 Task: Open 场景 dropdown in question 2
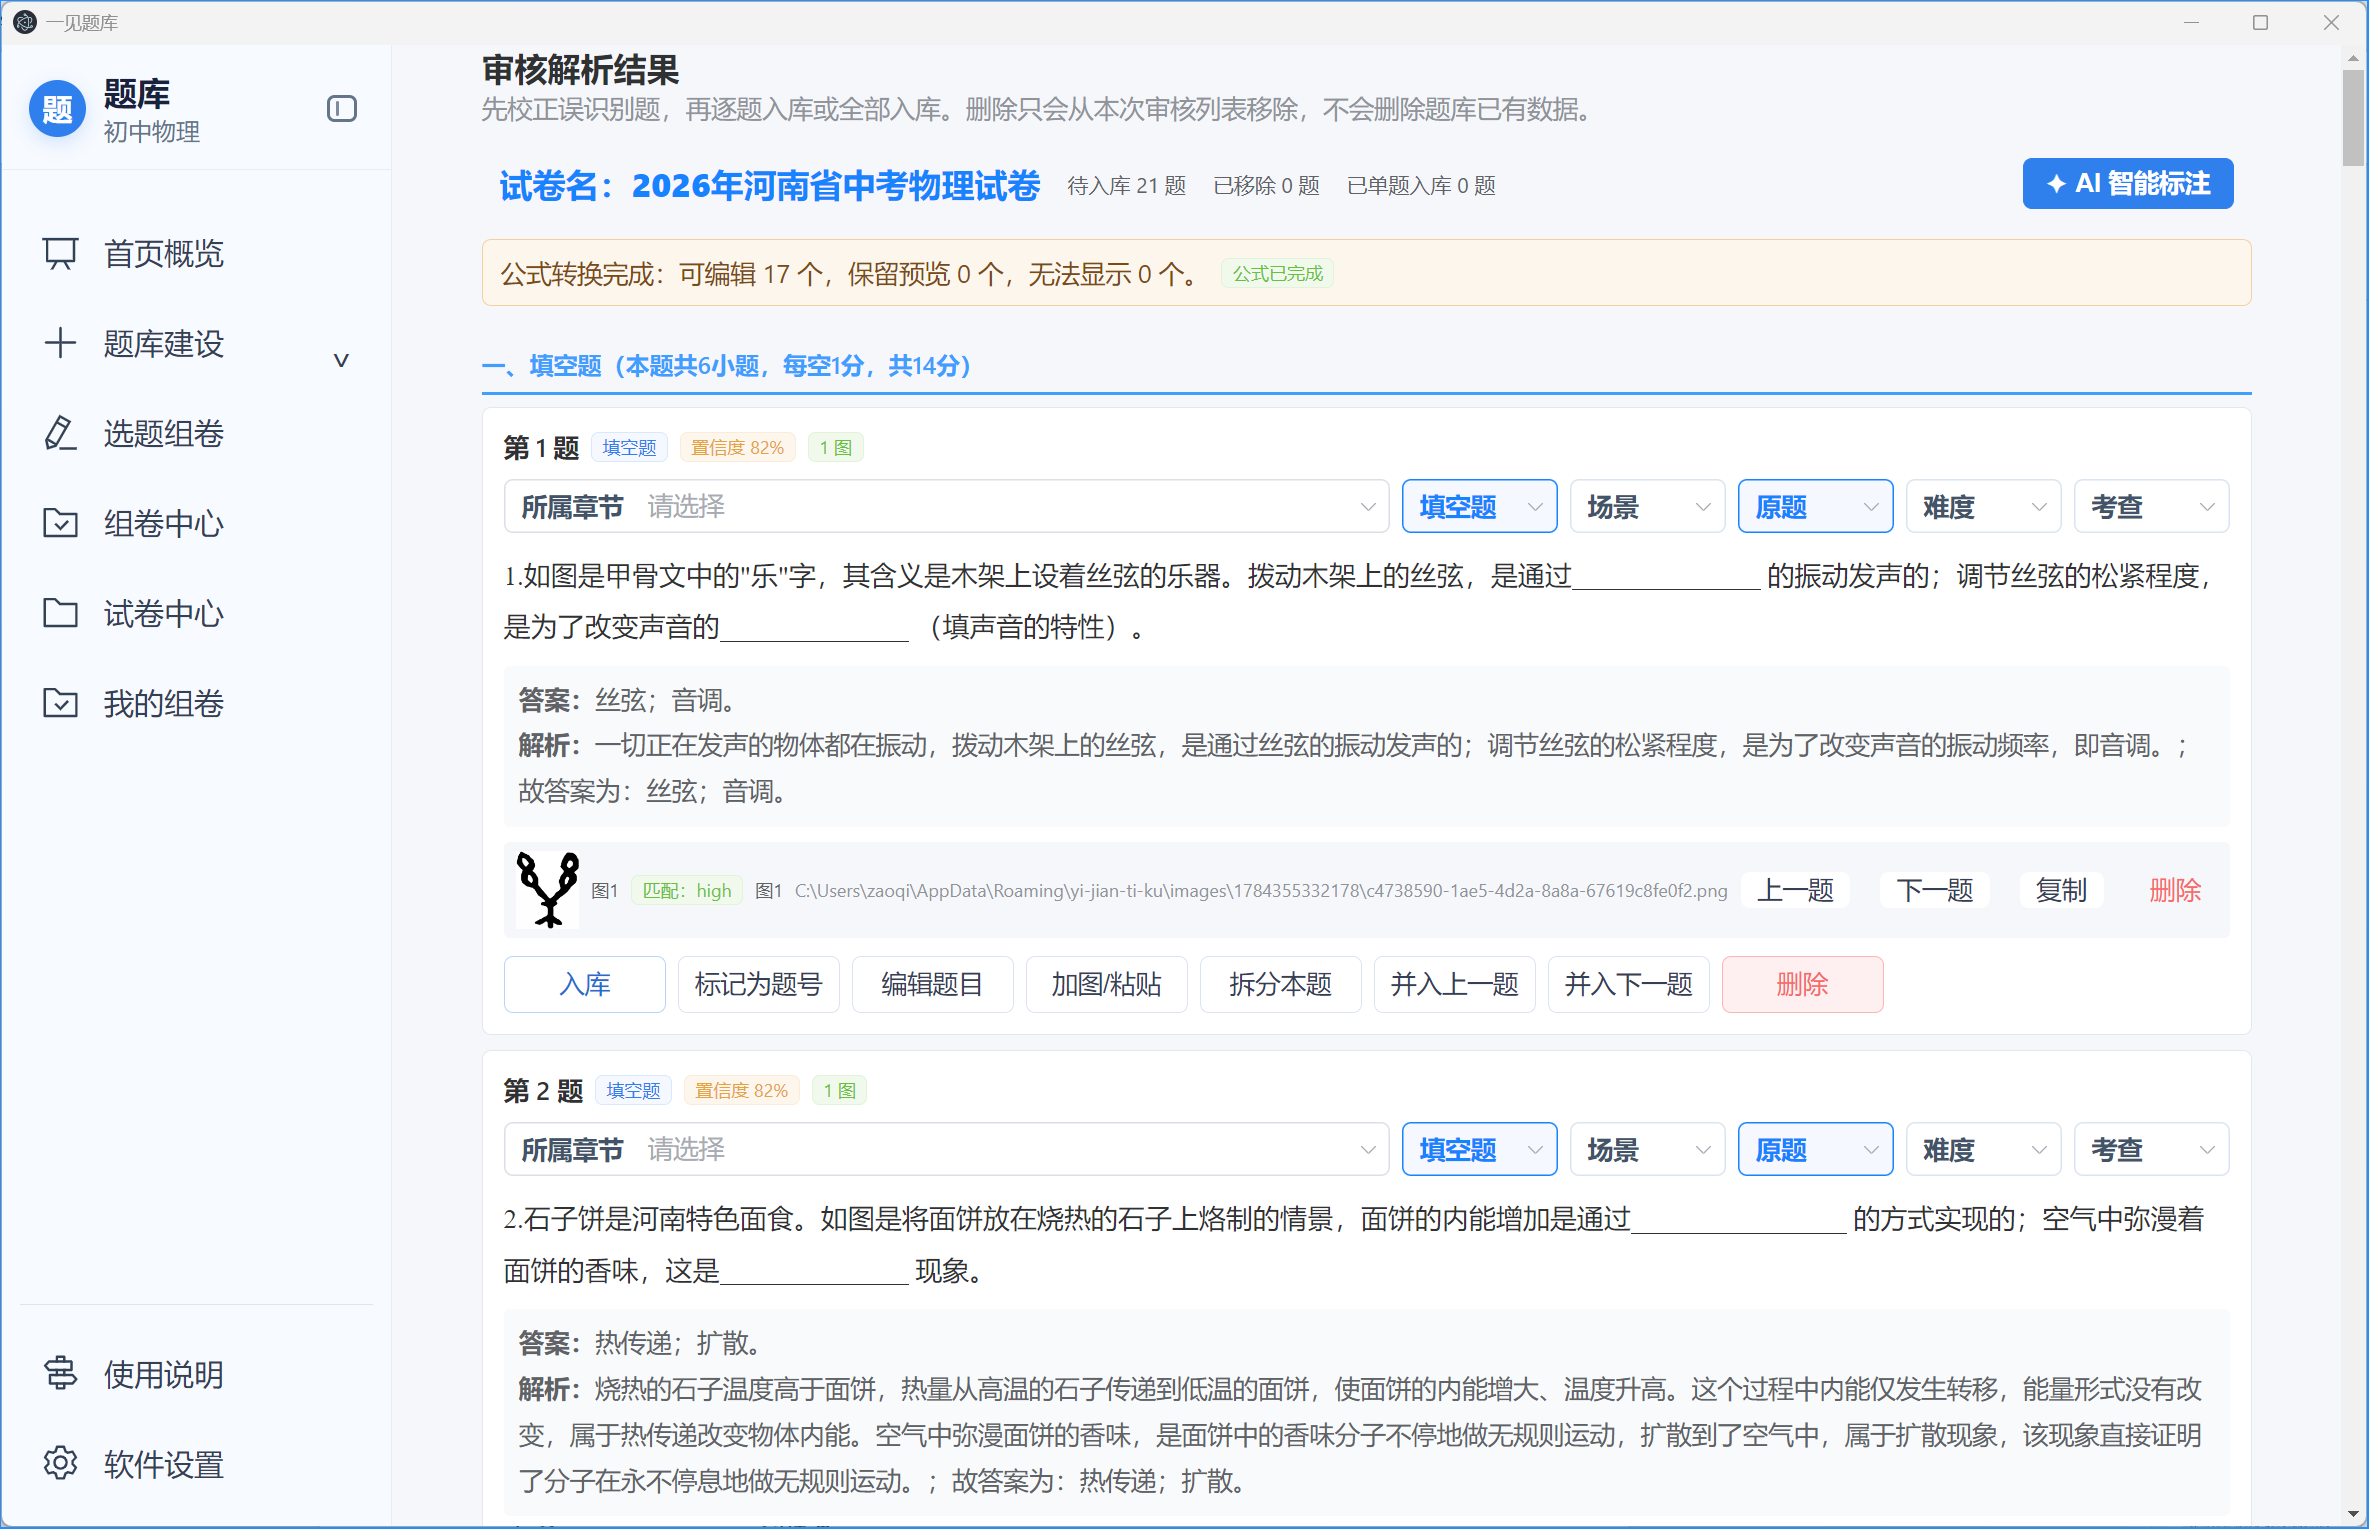[1647, 1150]
